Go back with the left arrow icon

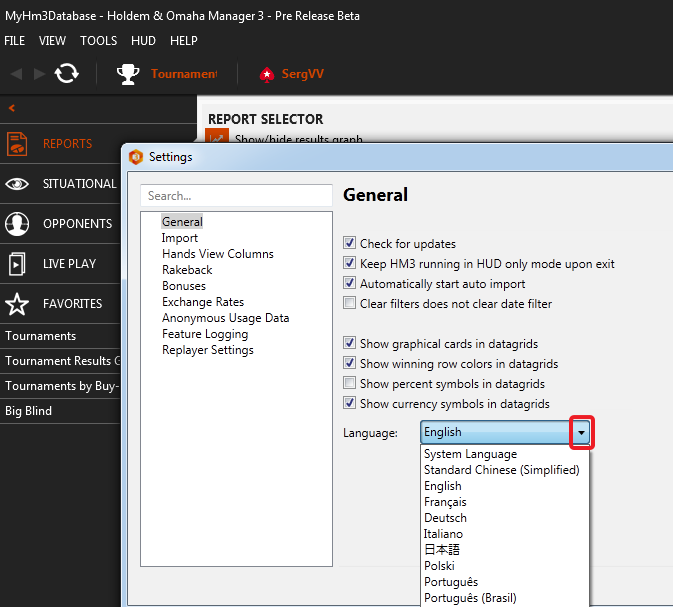click(17, 74)
